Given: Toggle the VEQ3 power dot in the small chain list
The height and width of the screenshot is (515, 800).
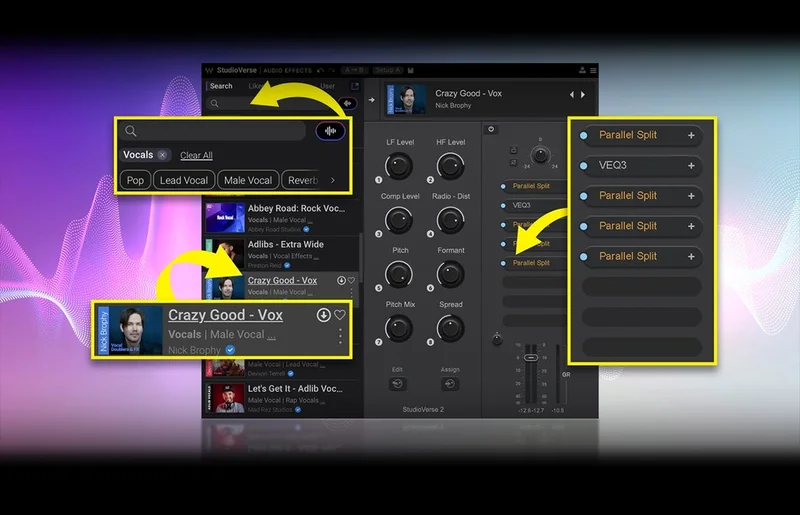Looking at the screenshot, I should (503, 206).
